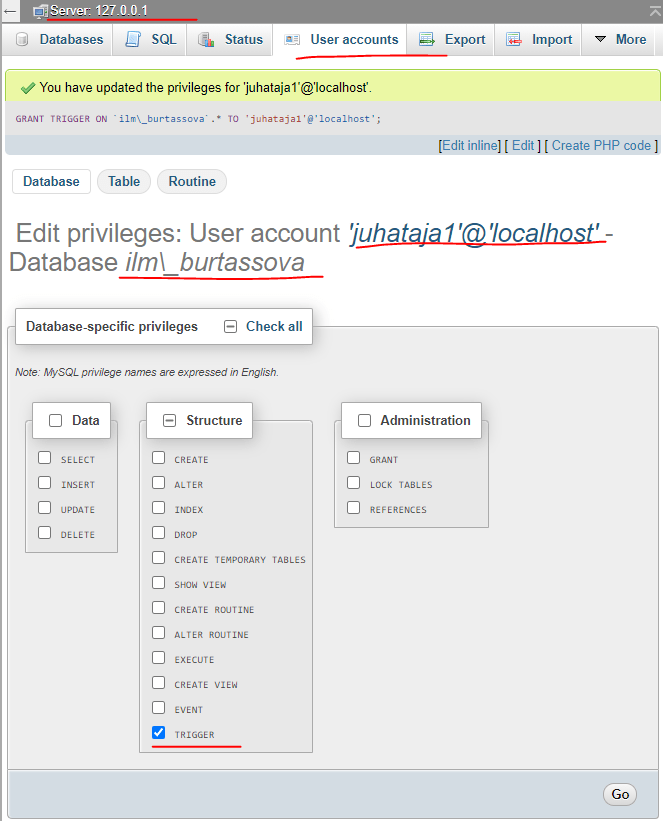Tick the GRANT privilege checkbox

(x=353, y=458)
